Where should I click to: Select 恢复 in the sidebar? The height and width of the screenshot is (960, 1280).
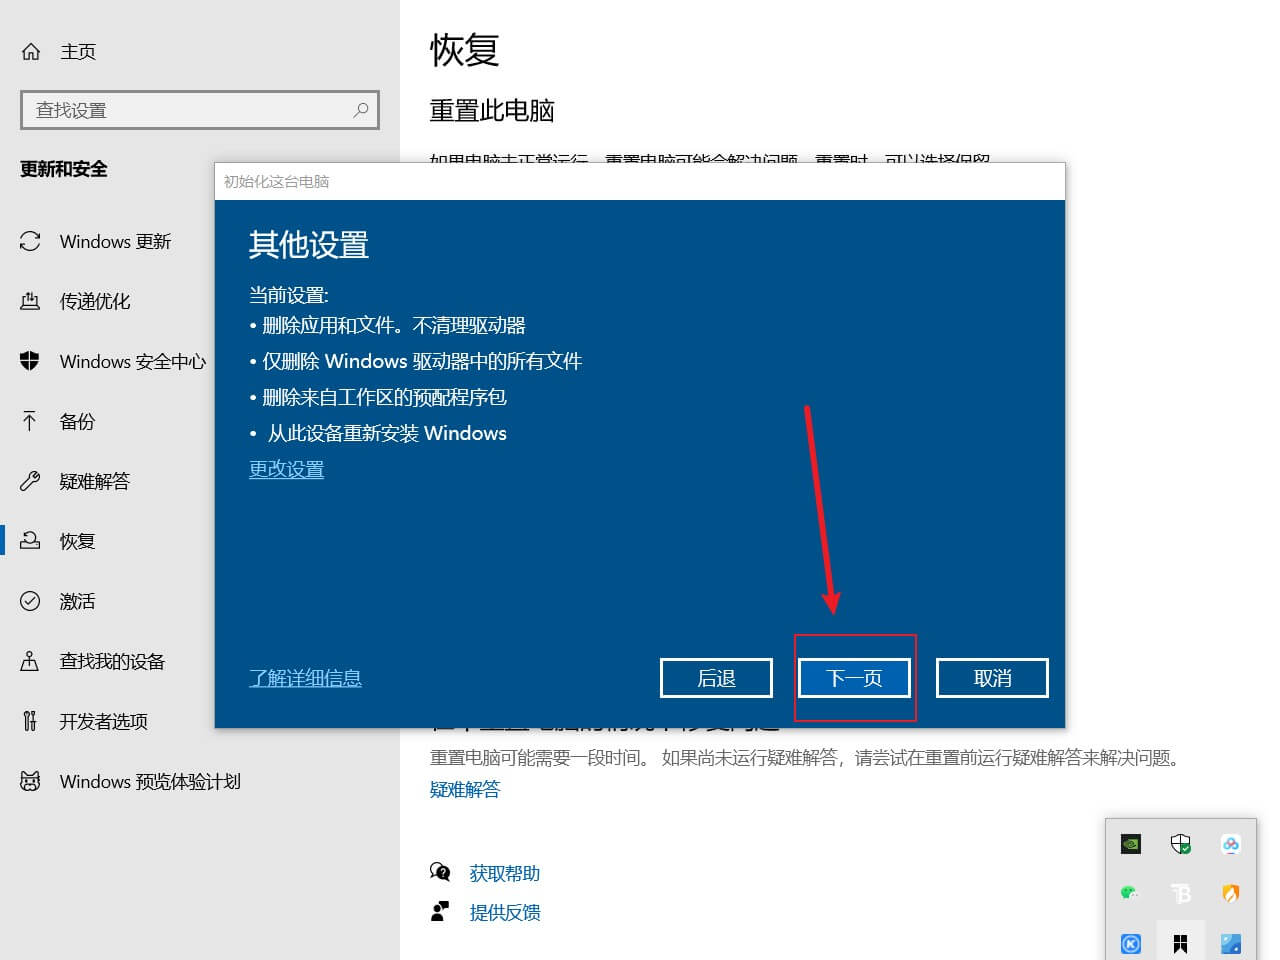click(x=77, y=541)
